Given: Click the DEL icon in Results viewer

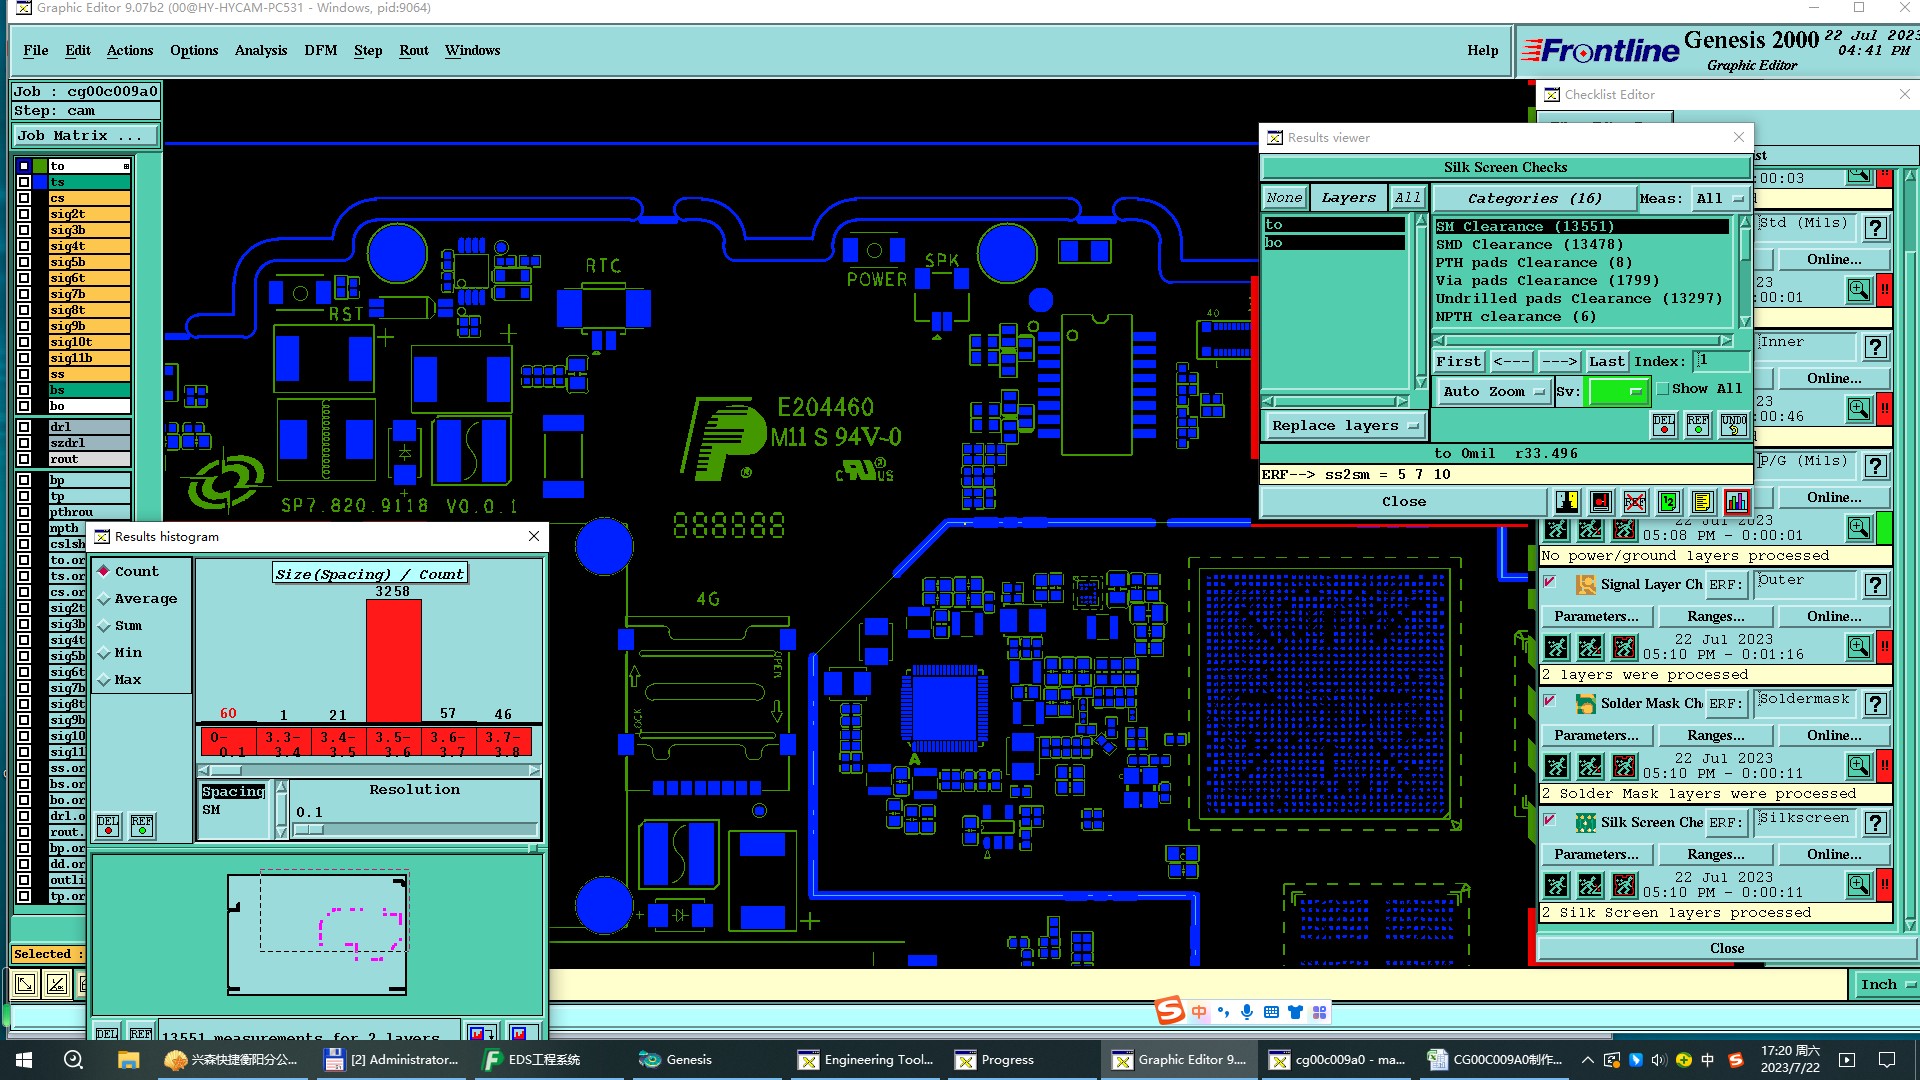Looking at the screenshot, I should [1664, 425].
